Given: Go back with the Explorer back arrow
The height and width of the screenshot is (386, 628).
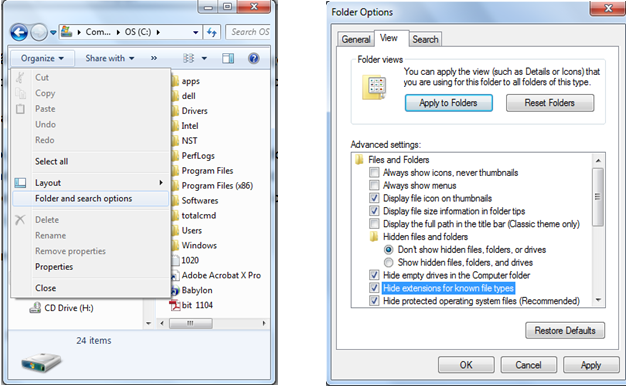Looking at the screenshot, I should pos(19,32).
